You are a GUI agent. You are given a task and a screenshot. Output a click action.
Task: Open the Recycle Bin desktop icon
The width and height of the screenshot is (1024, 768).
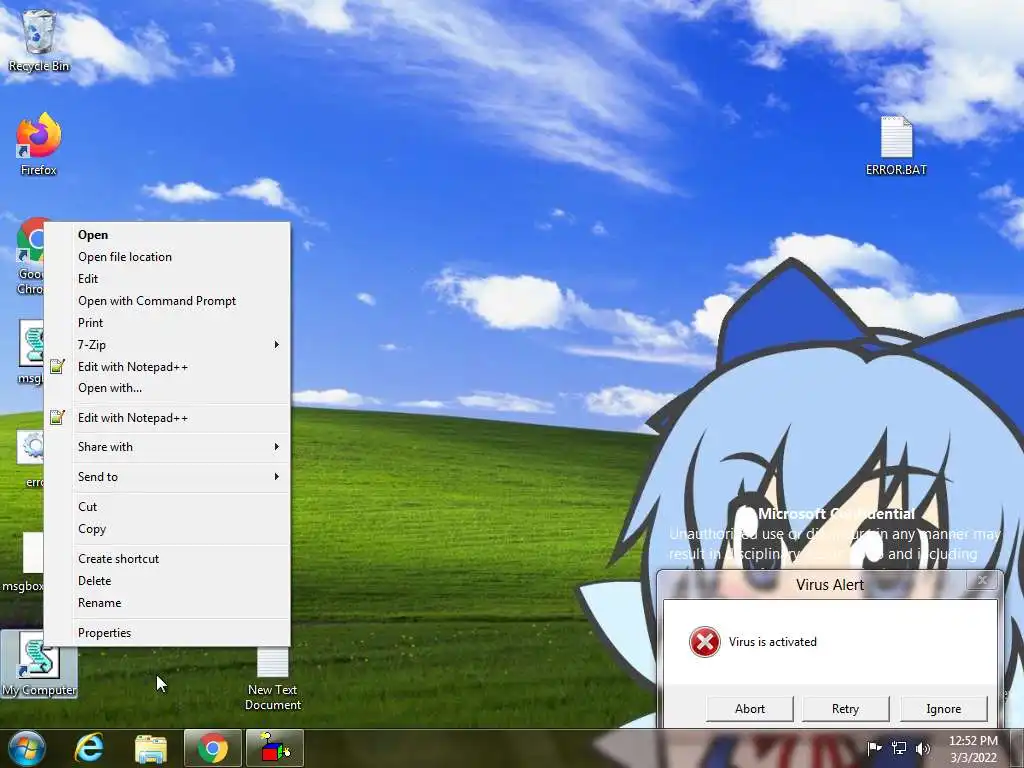click(39, 40)
